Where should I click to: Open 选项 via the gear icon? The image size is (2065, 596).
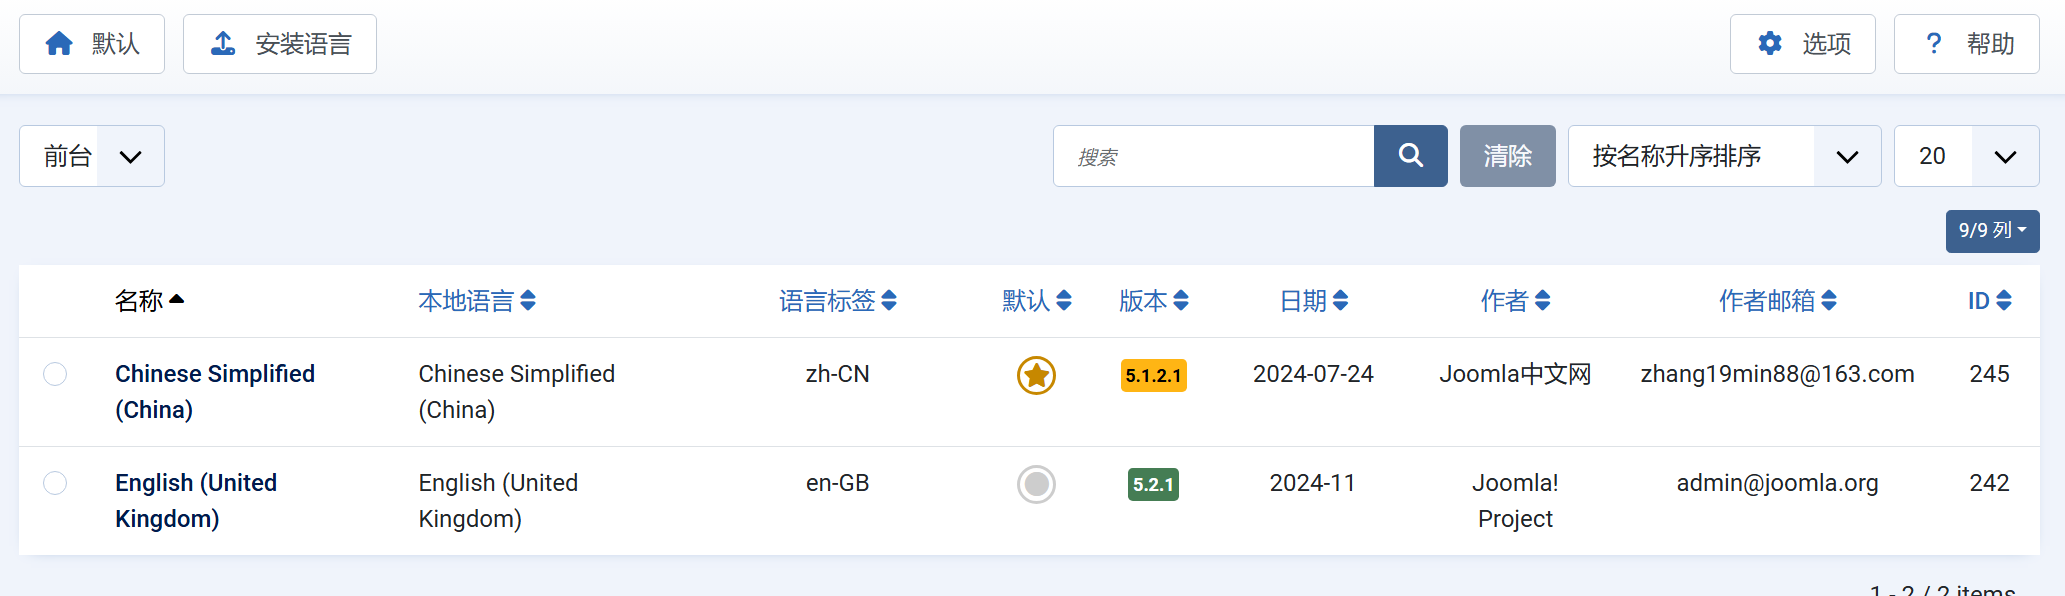1770,44
